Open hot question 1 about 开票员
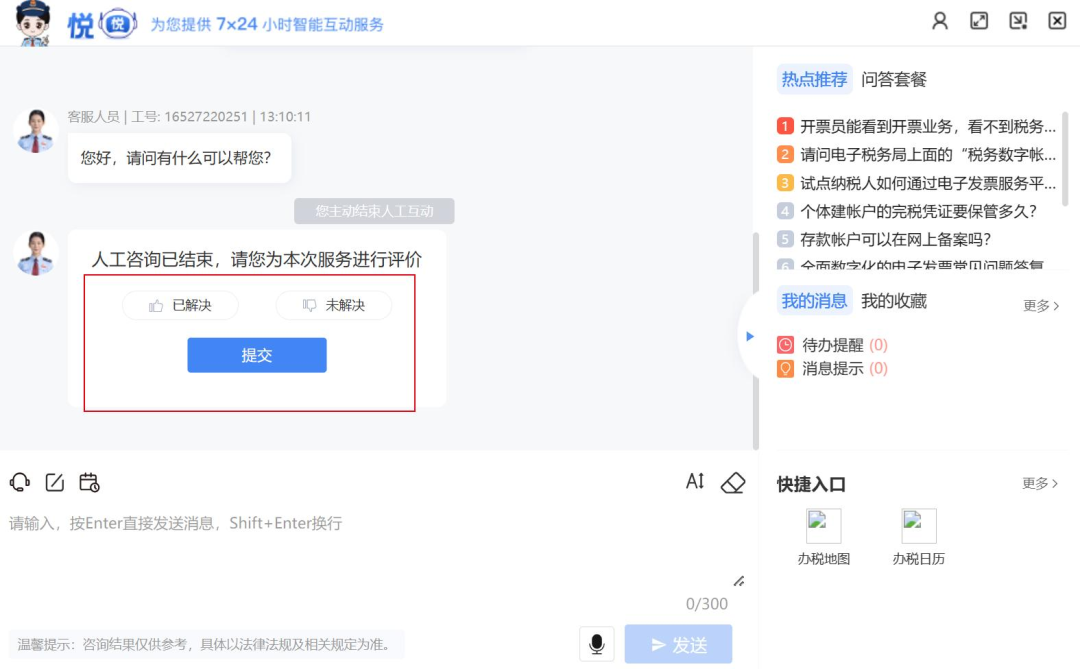This screenshot has height=669, width=1080. 916,126
